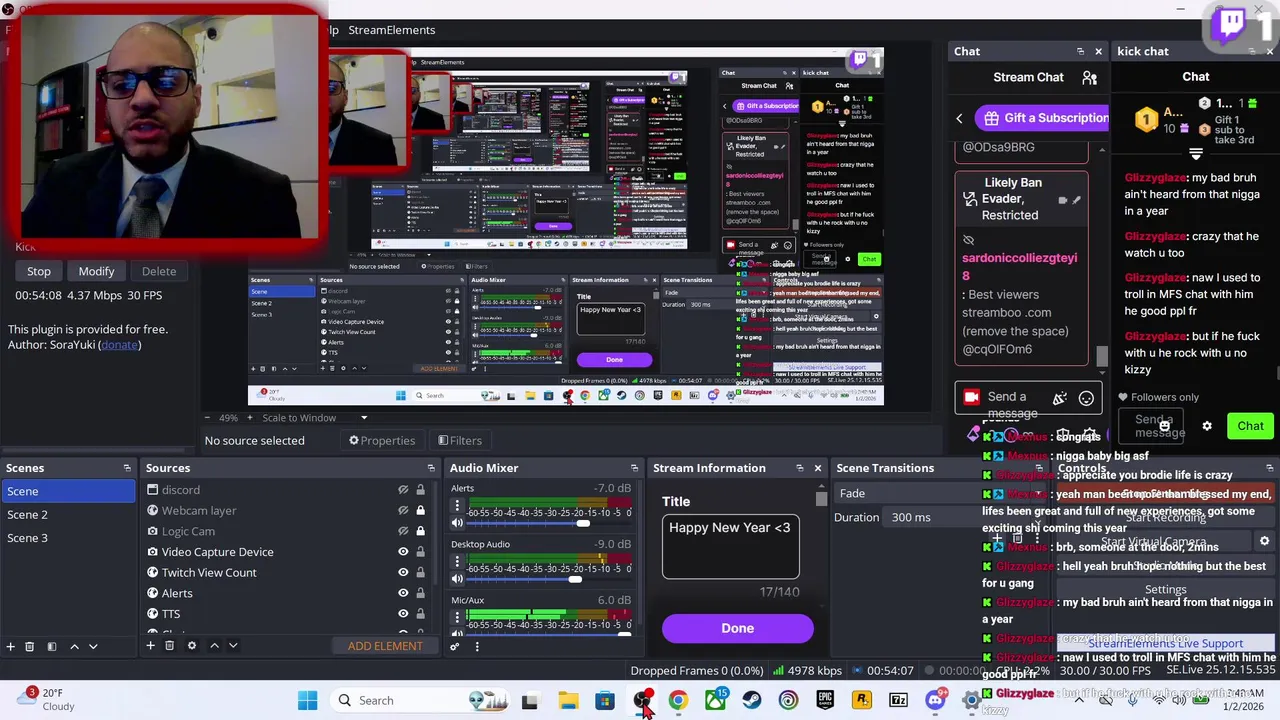This screenshot has width=1280, height=720.
Task: Open Virtual Camera settings gear
Action: (1264, 541)
